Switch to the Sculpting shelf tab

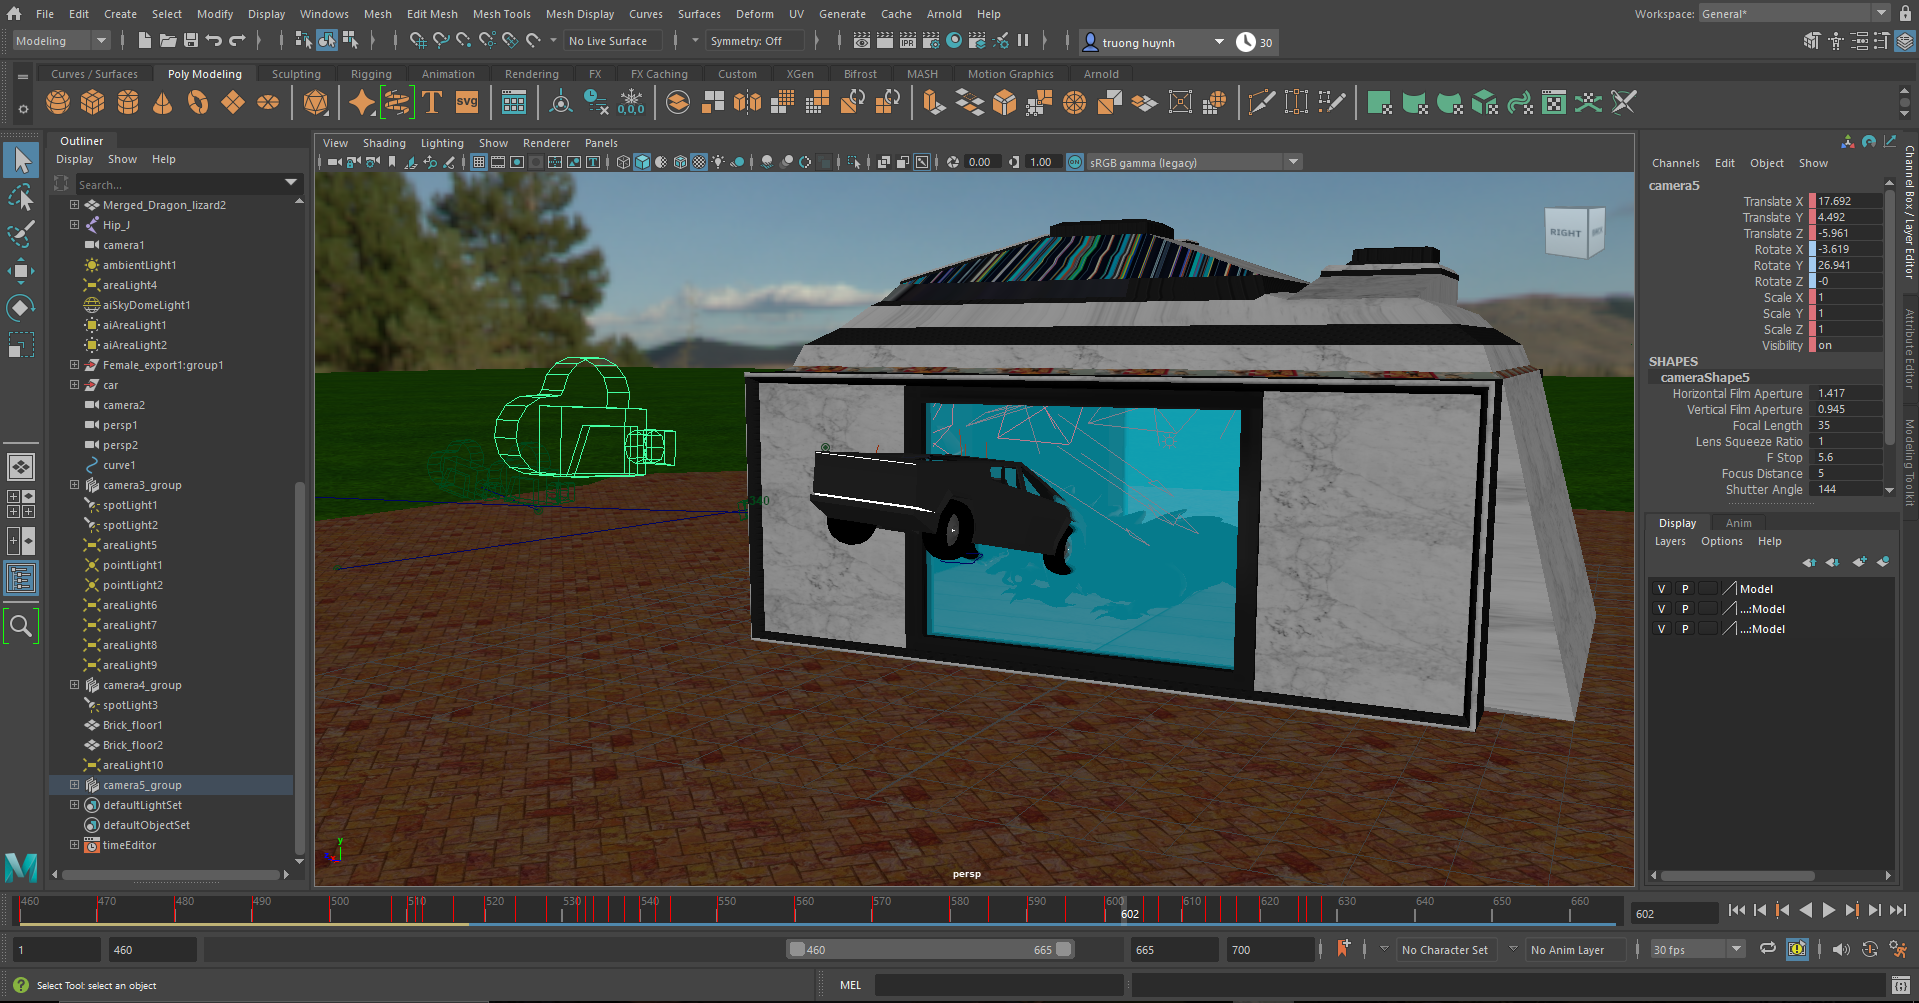click(296, 73)
